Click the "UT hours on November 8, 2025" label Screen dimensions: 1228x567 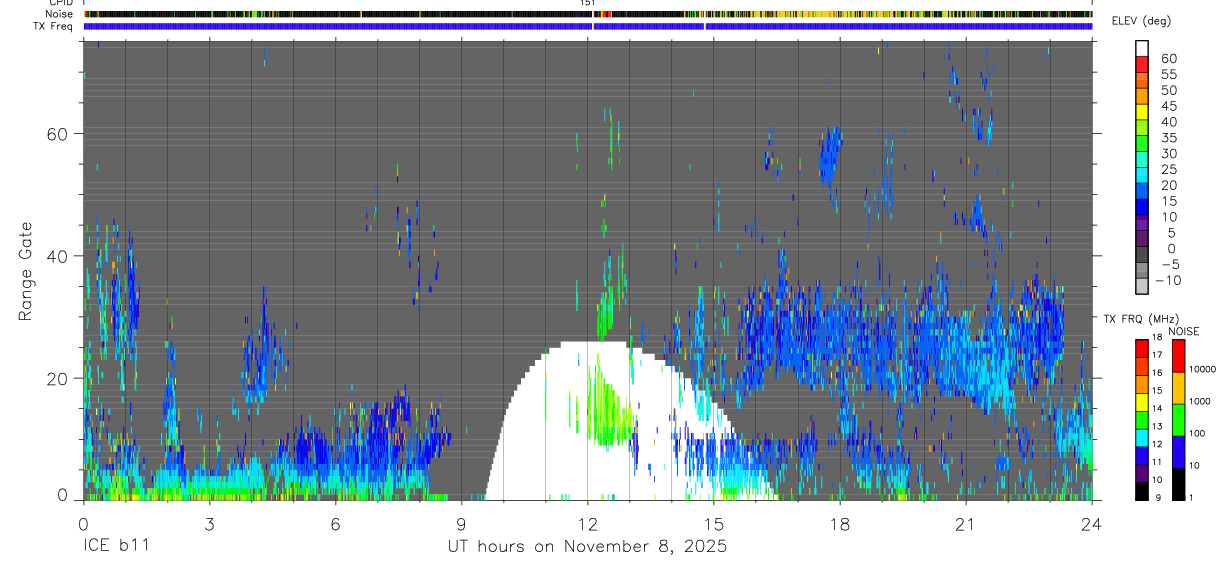pos(587,547)
